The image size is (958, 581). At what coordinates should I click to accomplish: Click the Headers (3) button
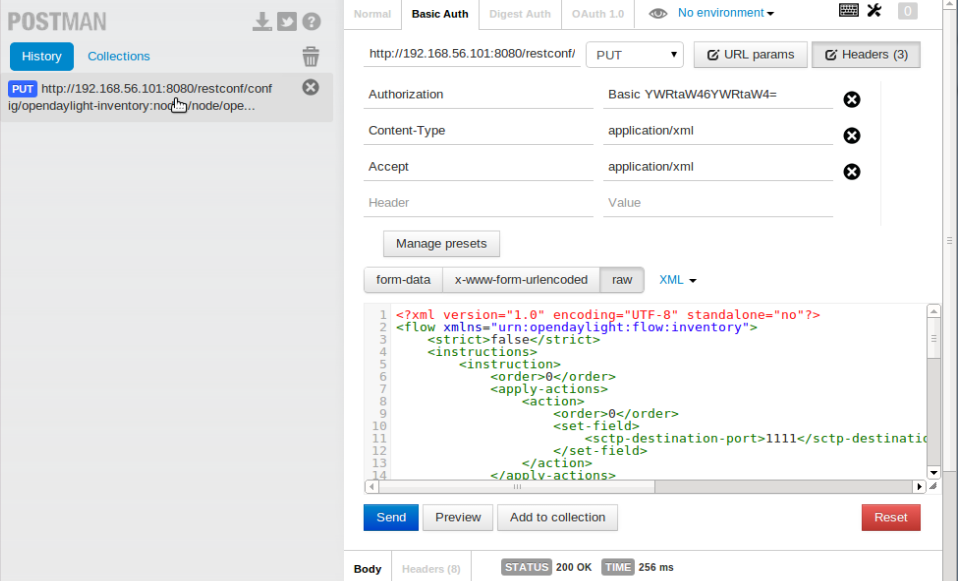coord(866,54)
